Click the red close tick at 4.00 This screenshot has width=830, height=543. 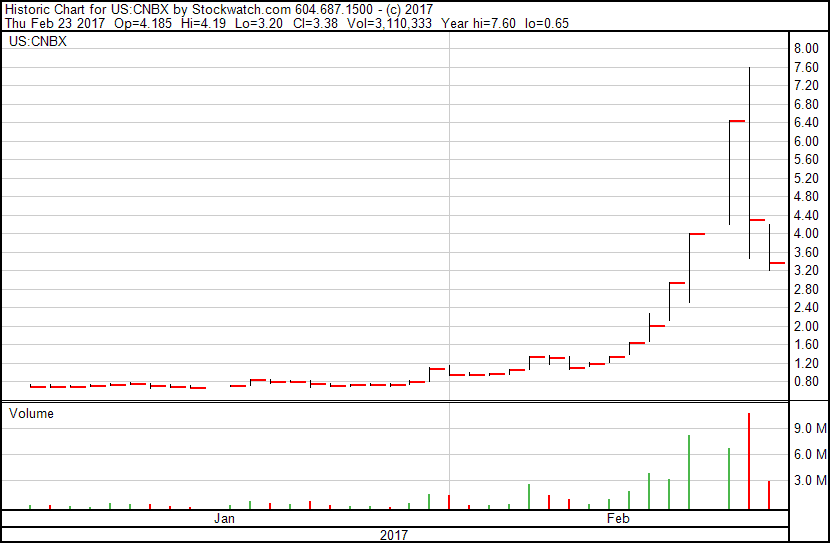click(x=697, y=234)
